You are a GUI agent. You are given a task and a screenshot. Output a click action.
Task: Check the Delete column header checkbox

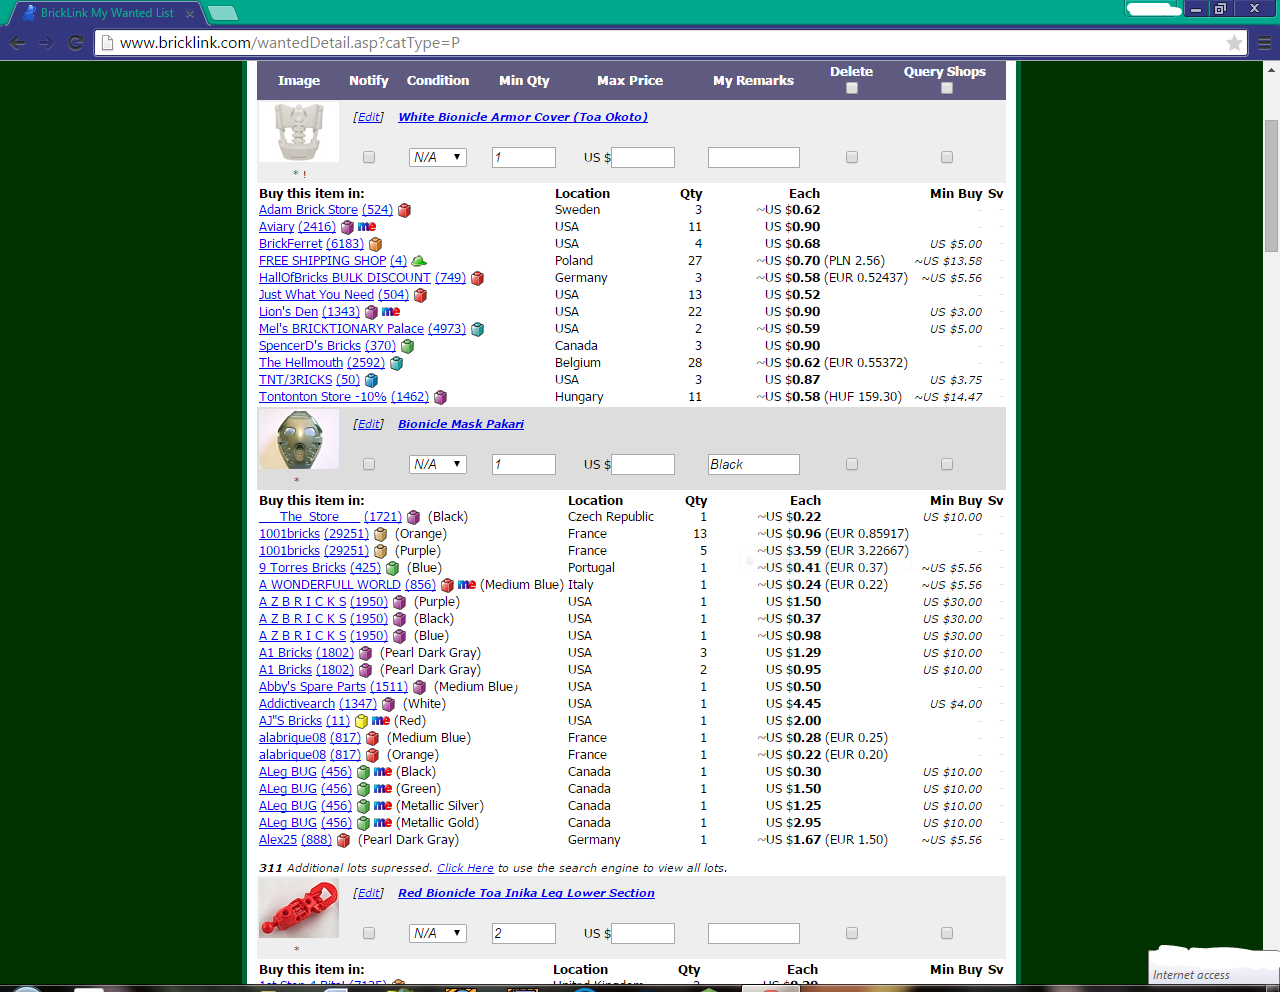(852, 88)
